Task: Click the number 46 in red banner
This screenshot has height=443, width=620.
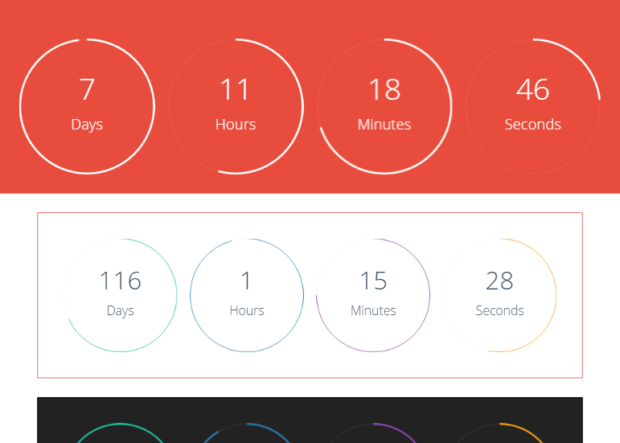Action: (533, 89)
